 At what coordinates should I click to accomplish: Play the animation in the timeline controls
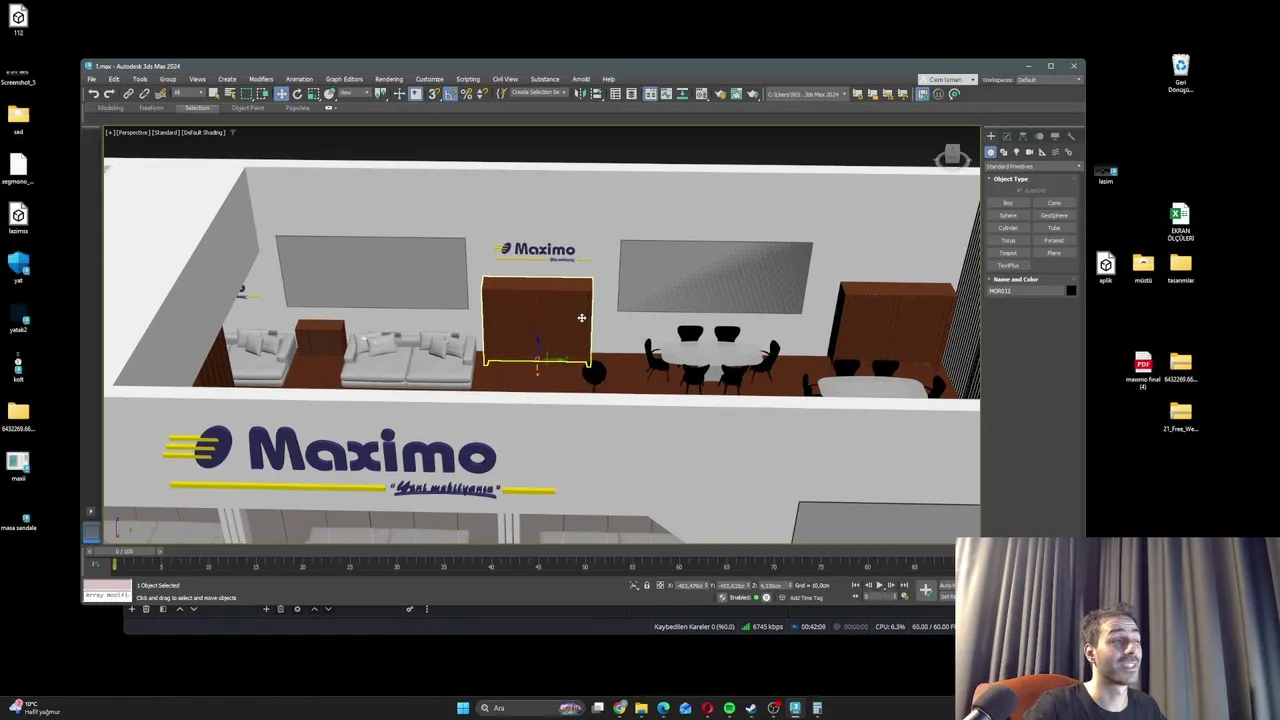coord(880,585)
